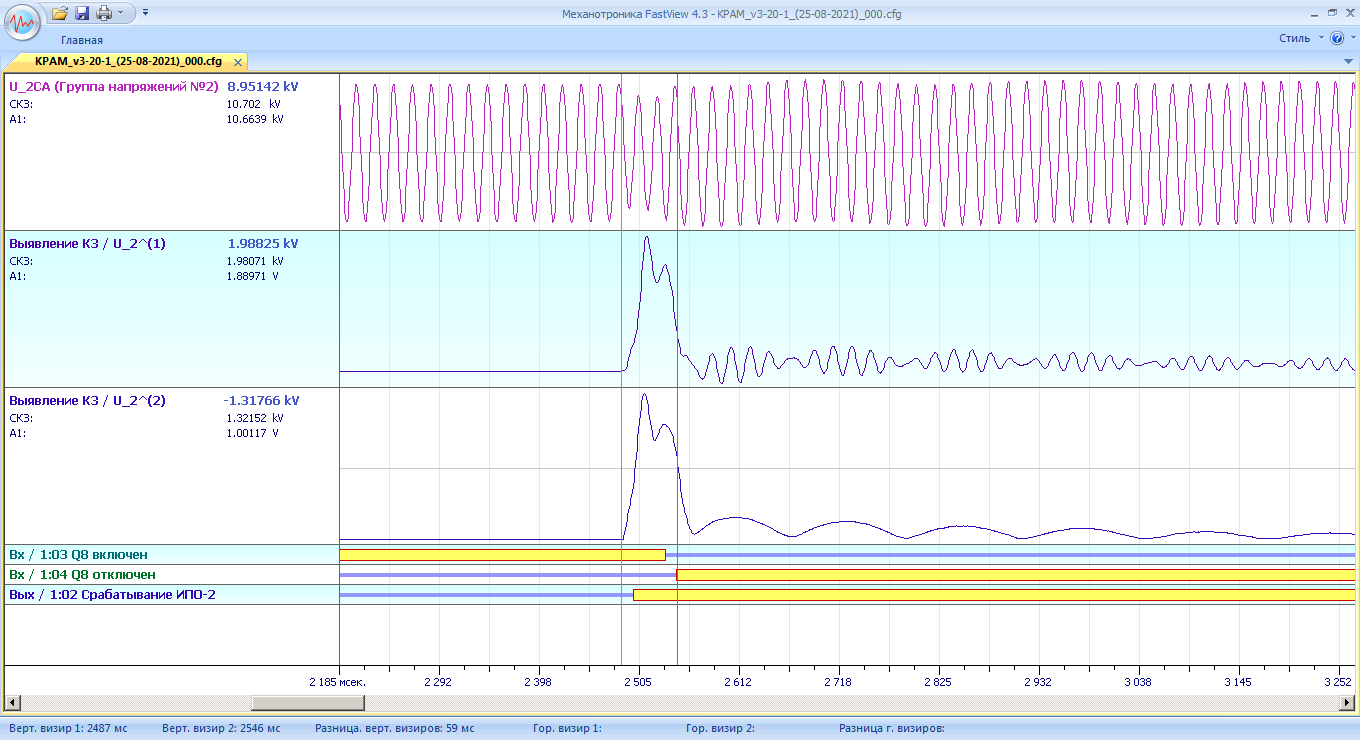This screenshot has width=1360, height=740.
Task: Open Quick Access toolbar customize dropdown
Action: [x=145, y=13]
